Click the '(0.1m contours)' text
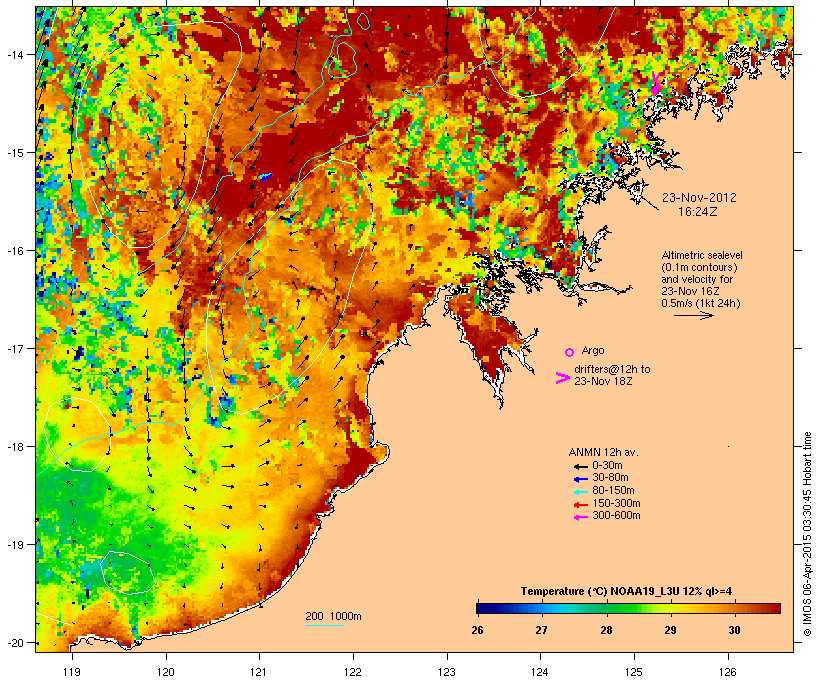The width and height of the screenshot is (820, 680). pyautogui.click(x=699, y=267)
